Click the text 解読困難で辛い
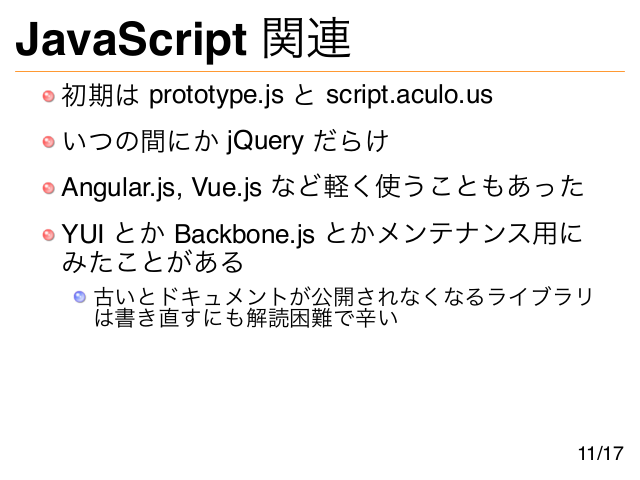Viewport: 640px width, 480px height. 322,318
